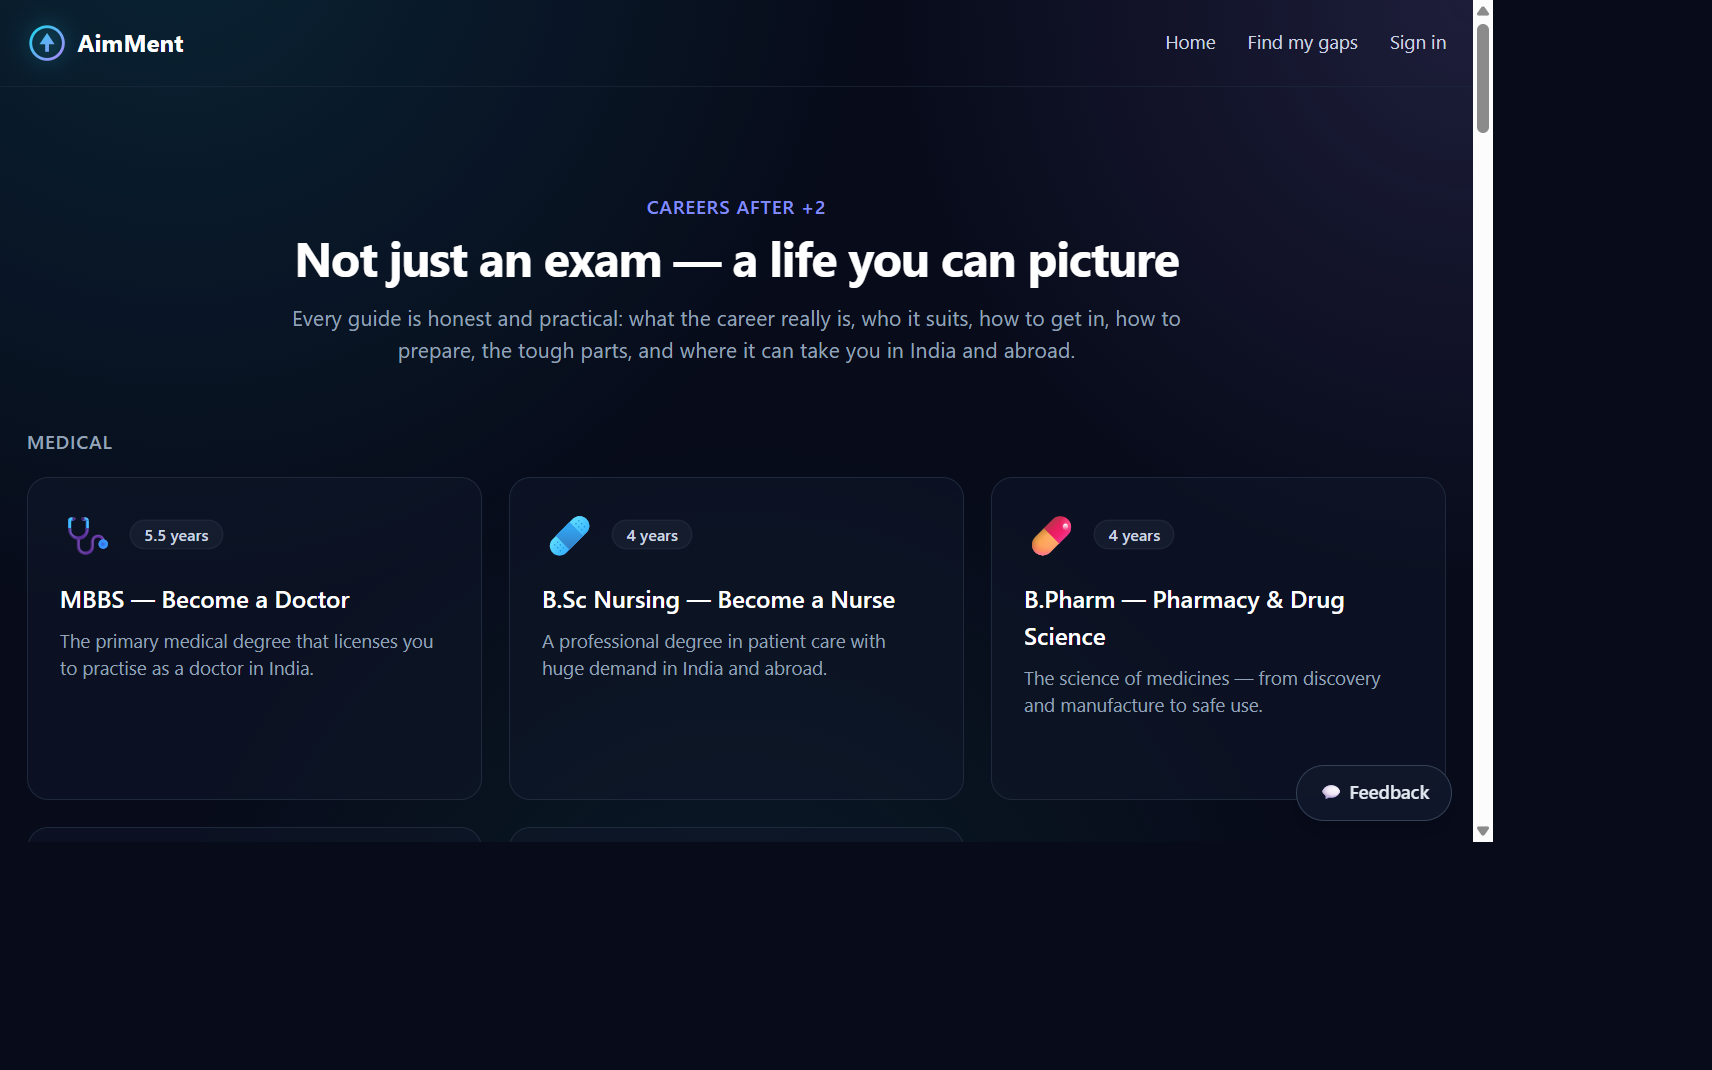Click the Nursing card description about patient care
The height and width of the screenshot is (1070, 1712).
tap(713, 655)
